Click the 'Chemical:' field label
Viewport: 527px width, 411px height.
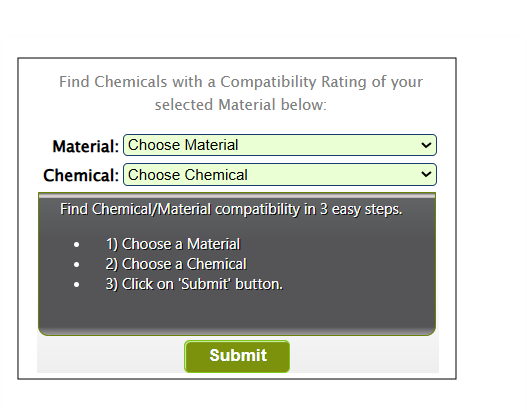pyautogui.click(x=81, y=175)
